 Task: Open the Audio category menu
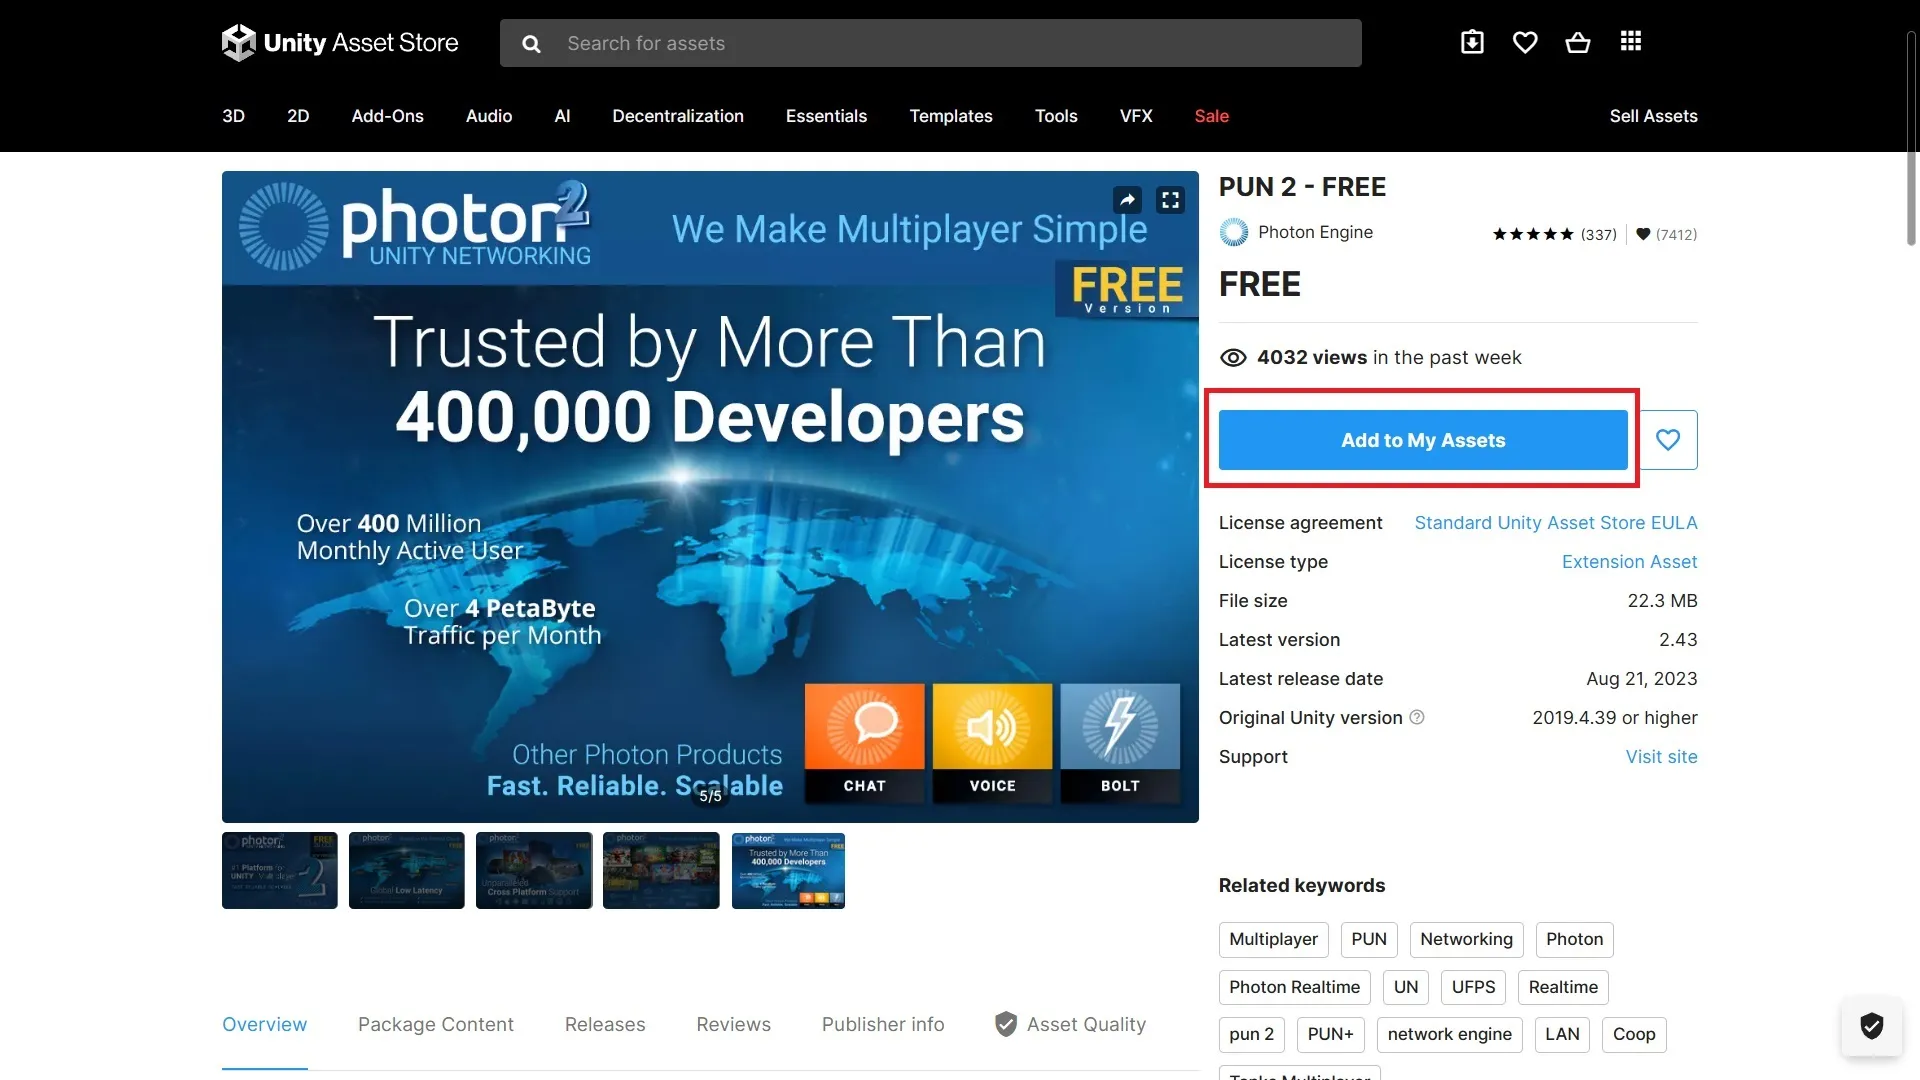point(489,116)
